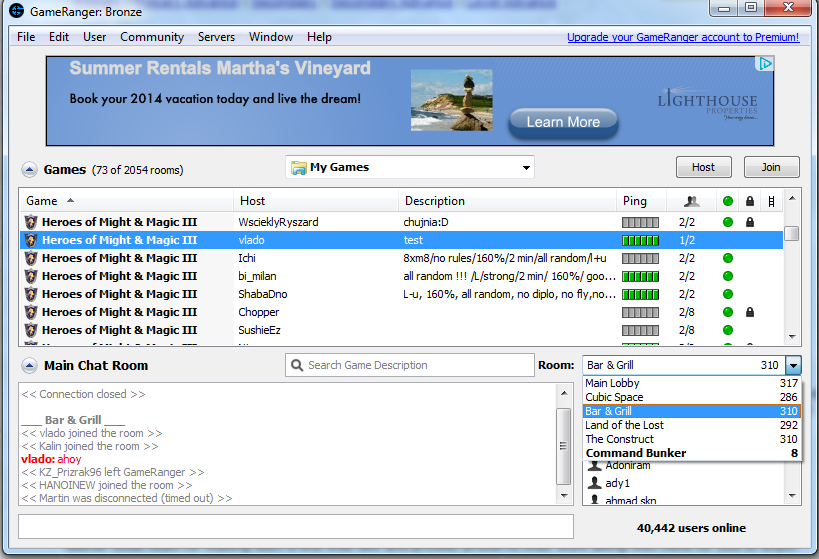Click the magnifier icon in the search box
Image resolution: width=819 pixels, height=559 pixels.
[x=297, y=365]
